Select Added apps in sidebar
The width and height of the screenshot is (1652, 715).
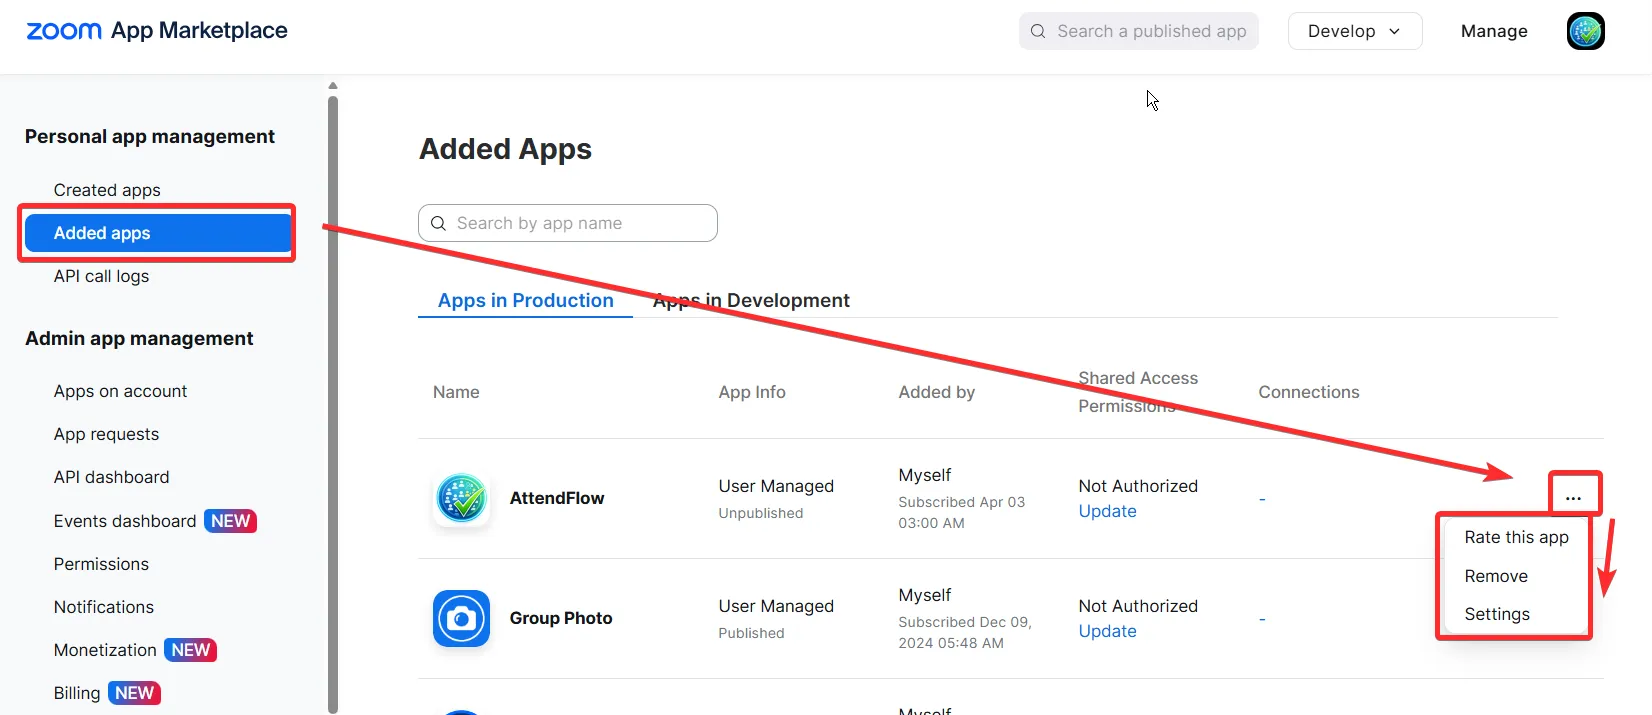[158, 233]
